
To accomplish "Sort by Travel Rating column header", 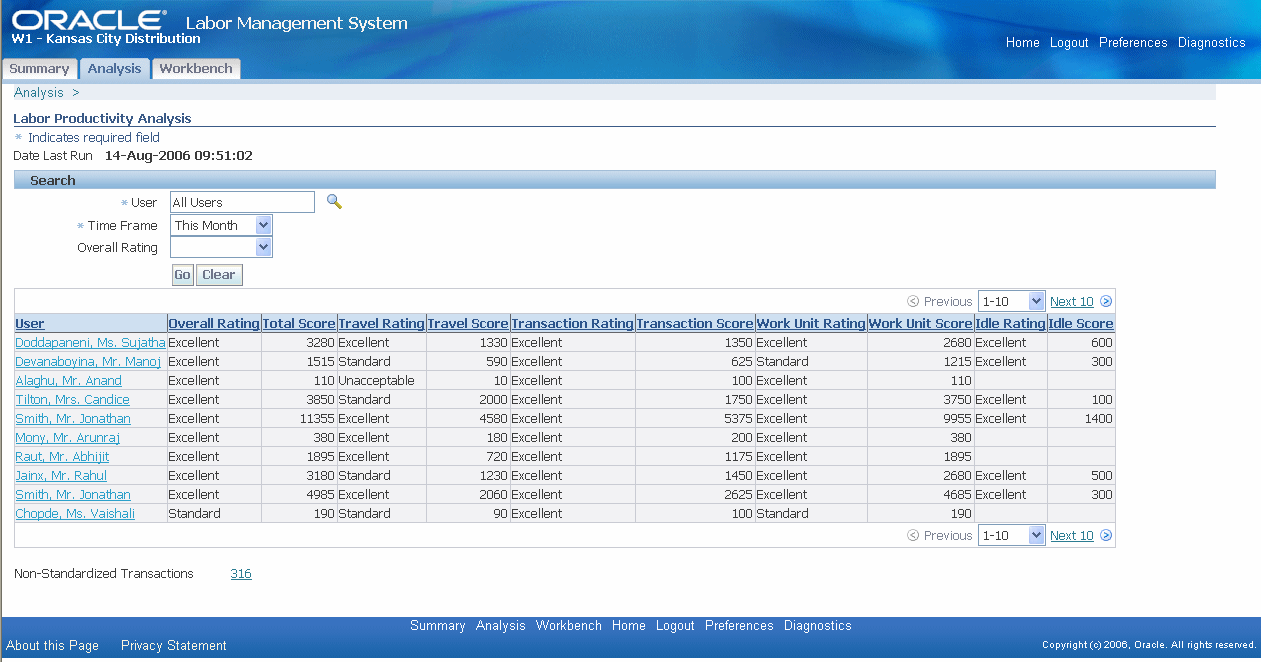I will point(381,323).
